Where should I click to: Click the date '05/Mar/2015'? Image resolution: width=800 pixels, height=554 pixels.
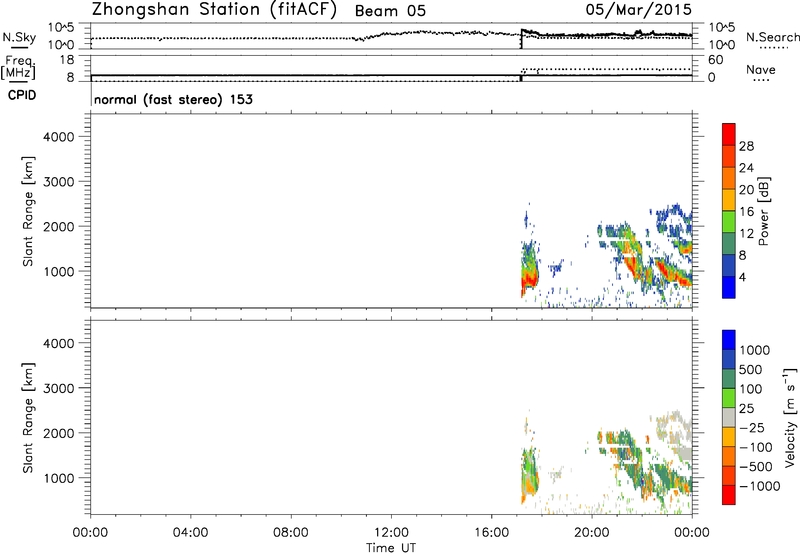[638, 9]
